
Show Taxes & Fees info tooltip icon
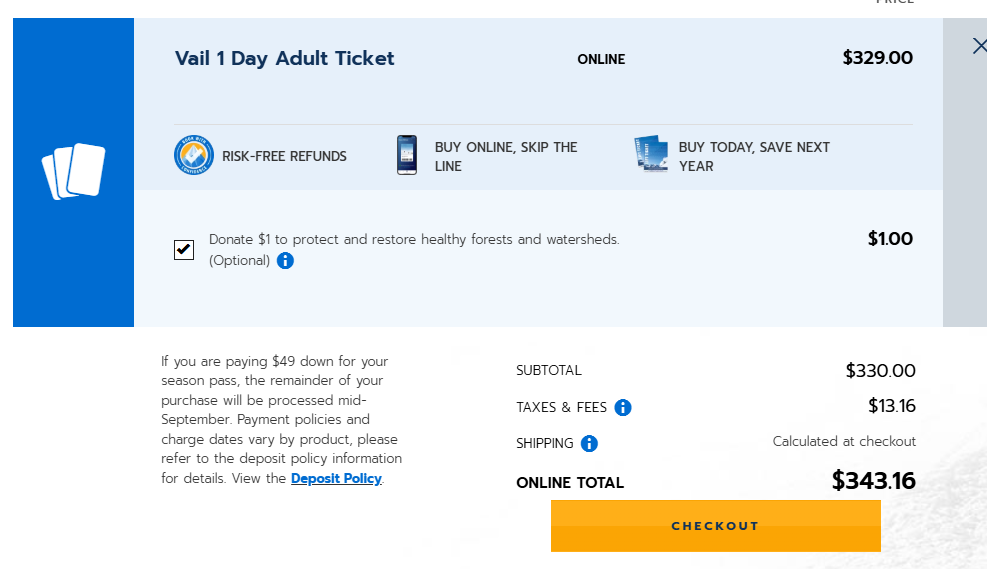[623, 408]
